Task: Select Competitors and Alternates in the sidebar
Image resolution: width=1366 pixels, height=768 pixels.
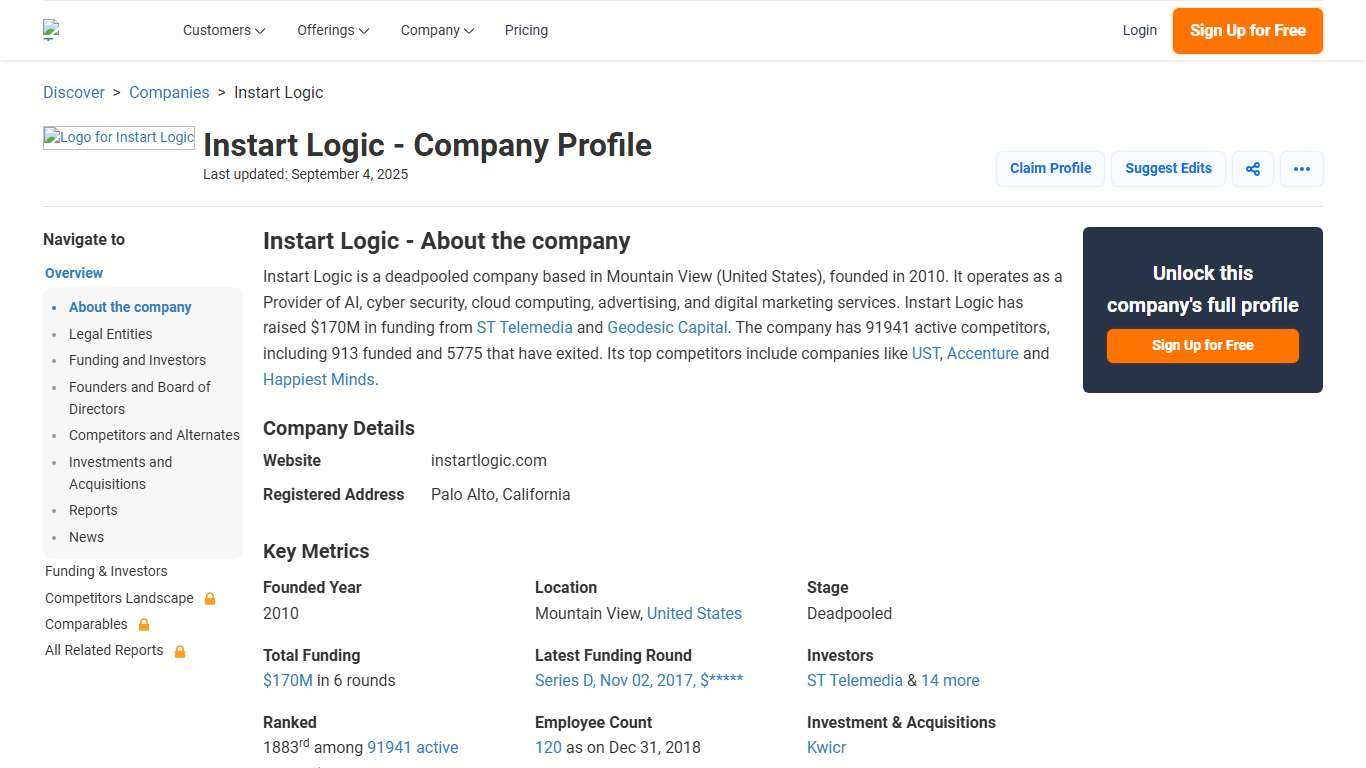Action: click(154, 435)
